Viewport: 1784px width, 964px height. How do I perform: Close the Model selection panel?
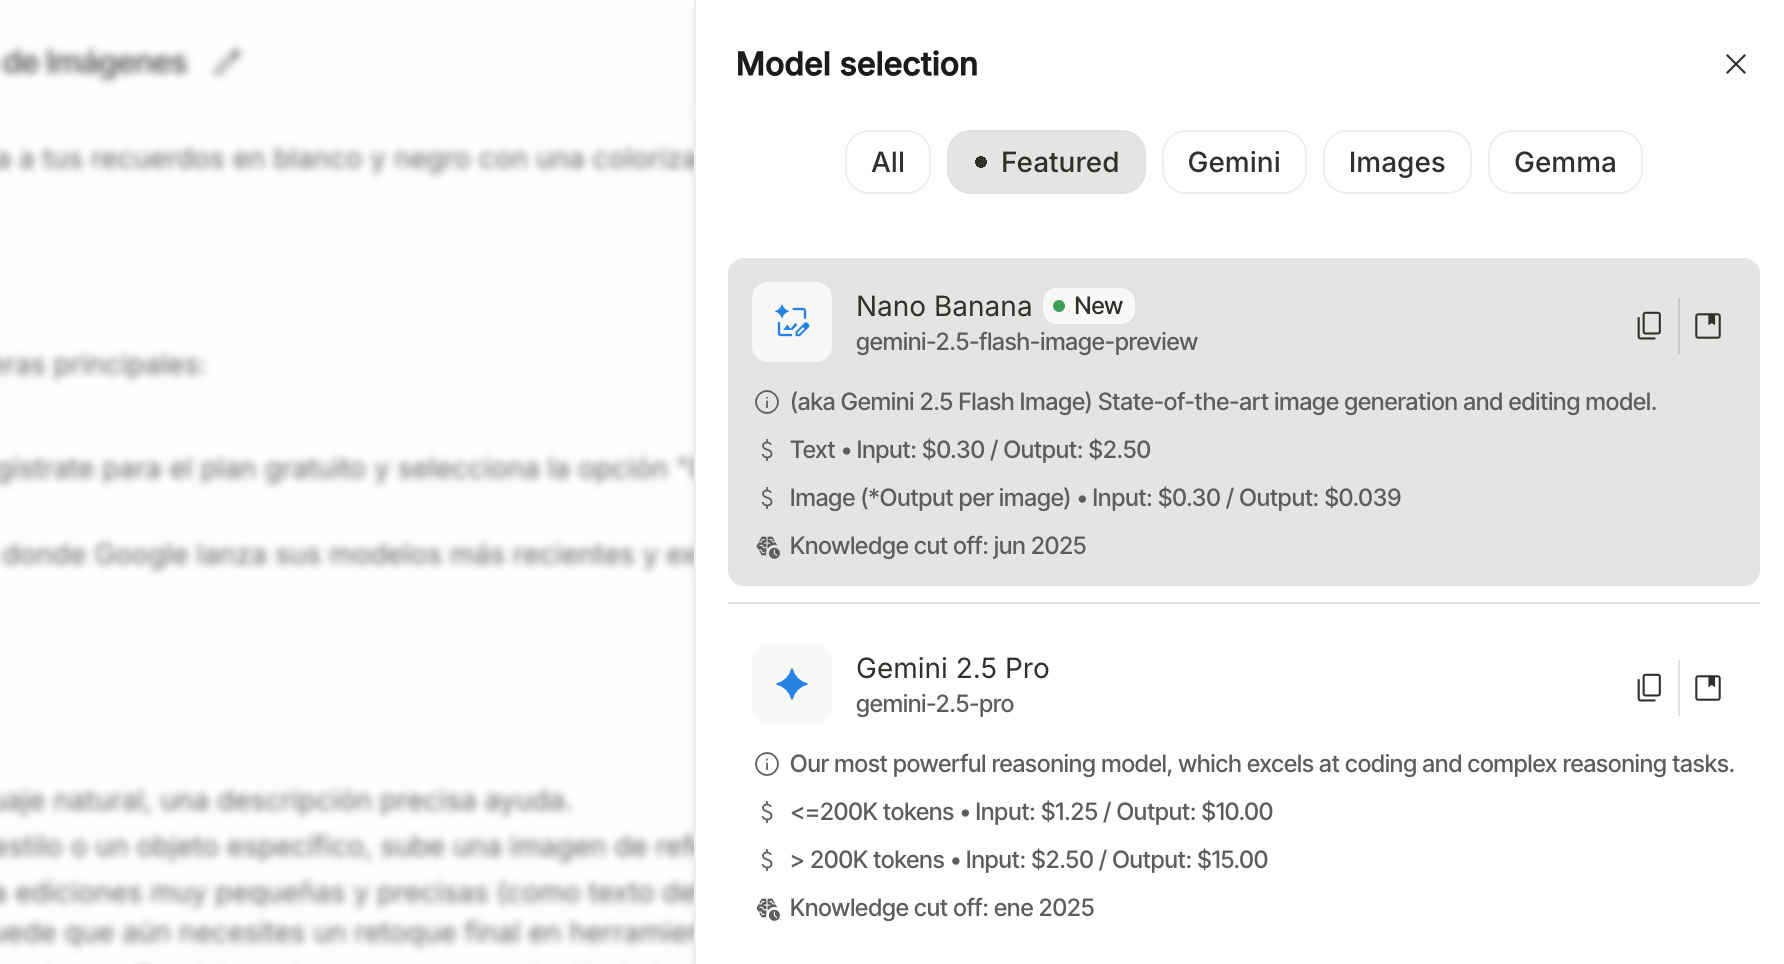1735,64
